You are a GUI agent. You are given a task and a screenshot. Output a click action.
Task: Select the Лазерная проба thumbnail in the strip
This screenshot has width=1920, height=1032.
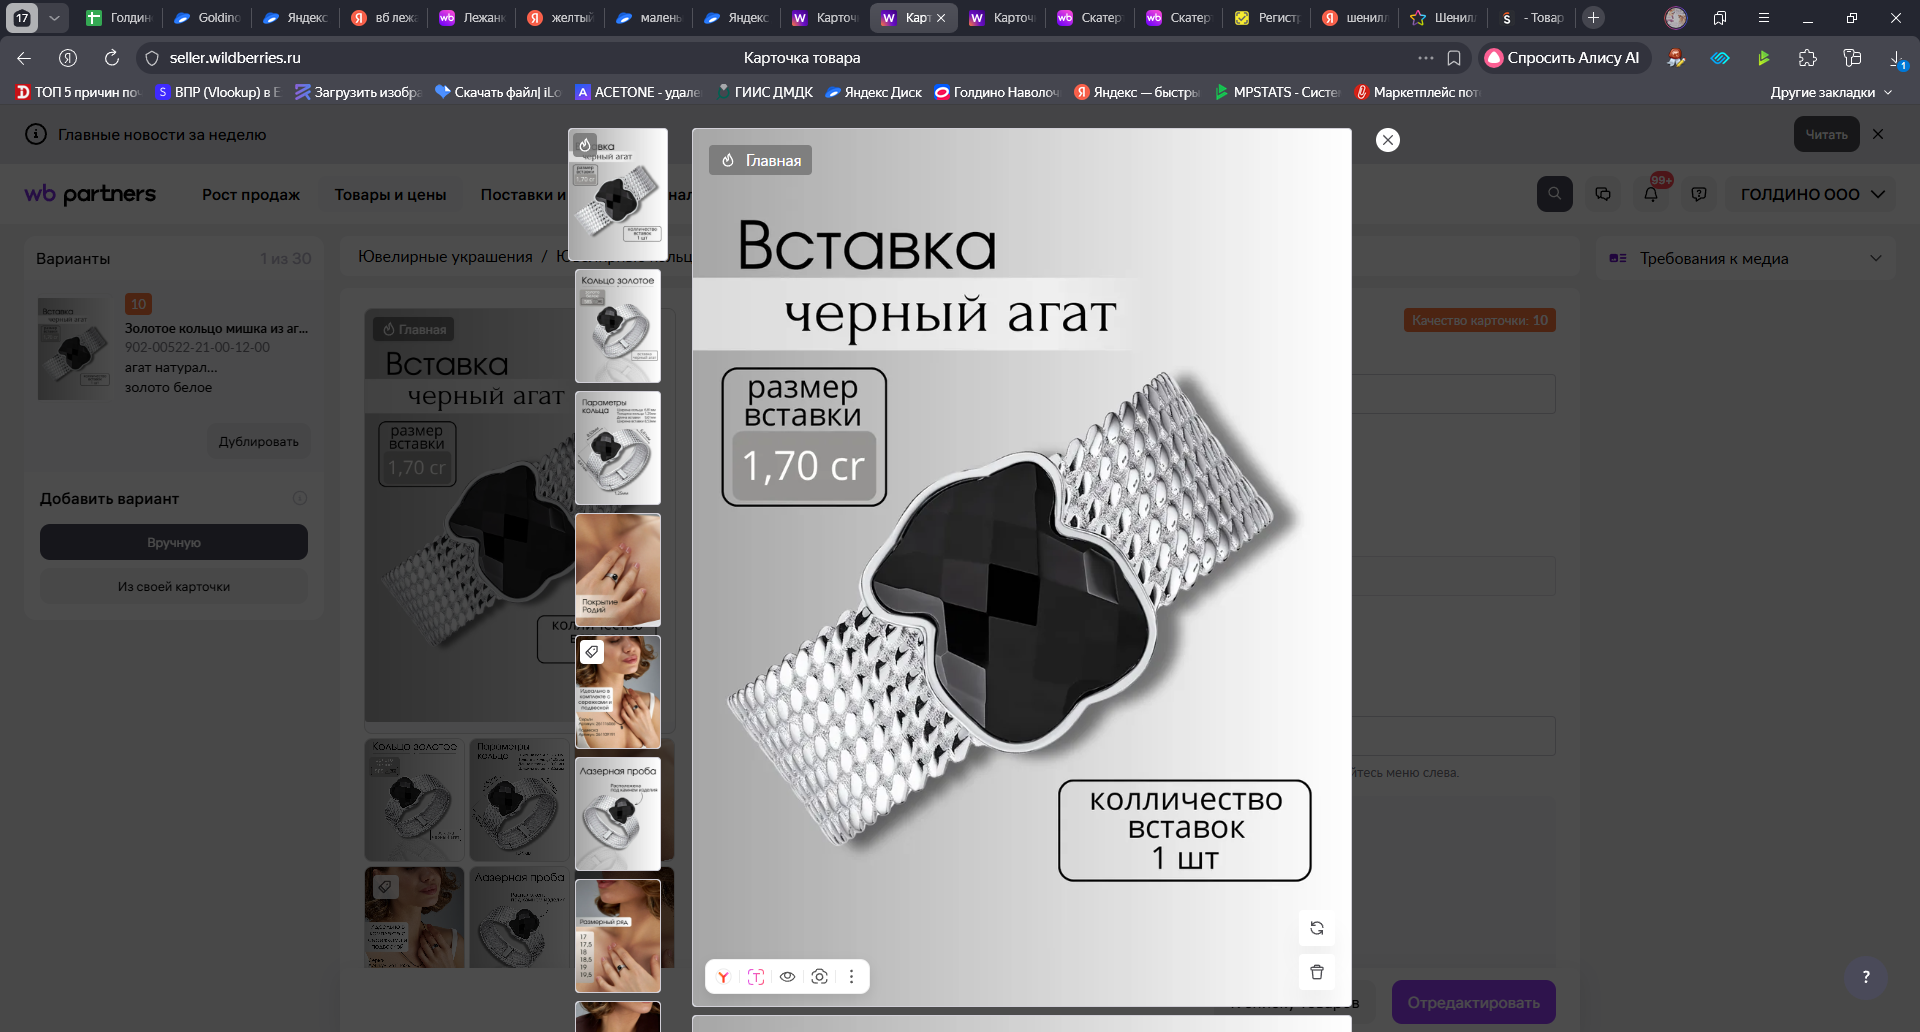(x=618, y=814)
